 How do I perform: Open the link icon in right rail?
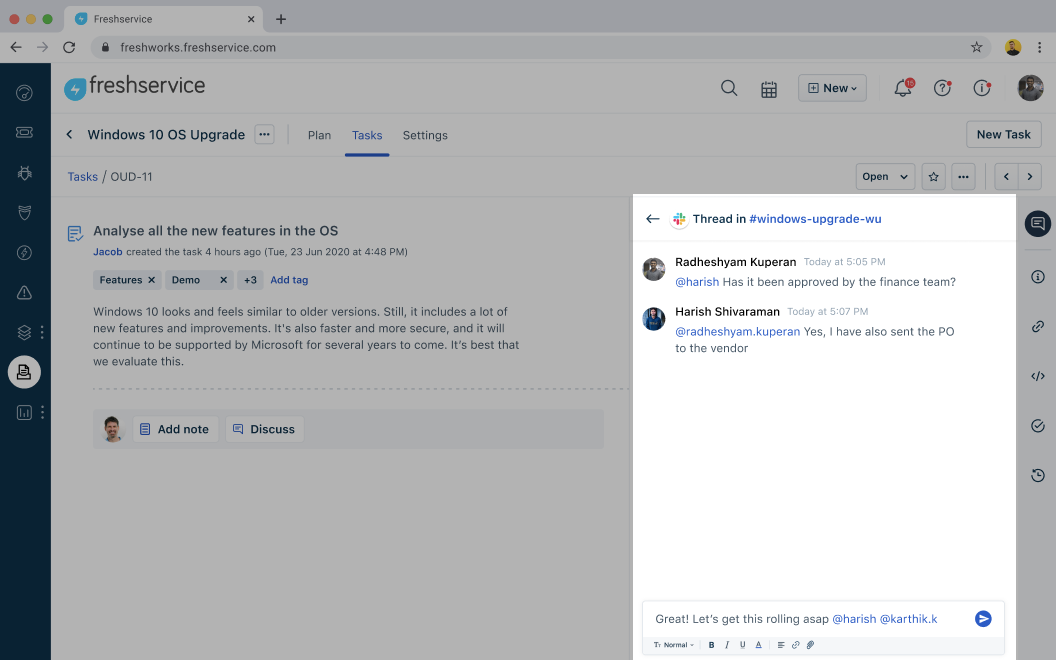(1038, 327)
